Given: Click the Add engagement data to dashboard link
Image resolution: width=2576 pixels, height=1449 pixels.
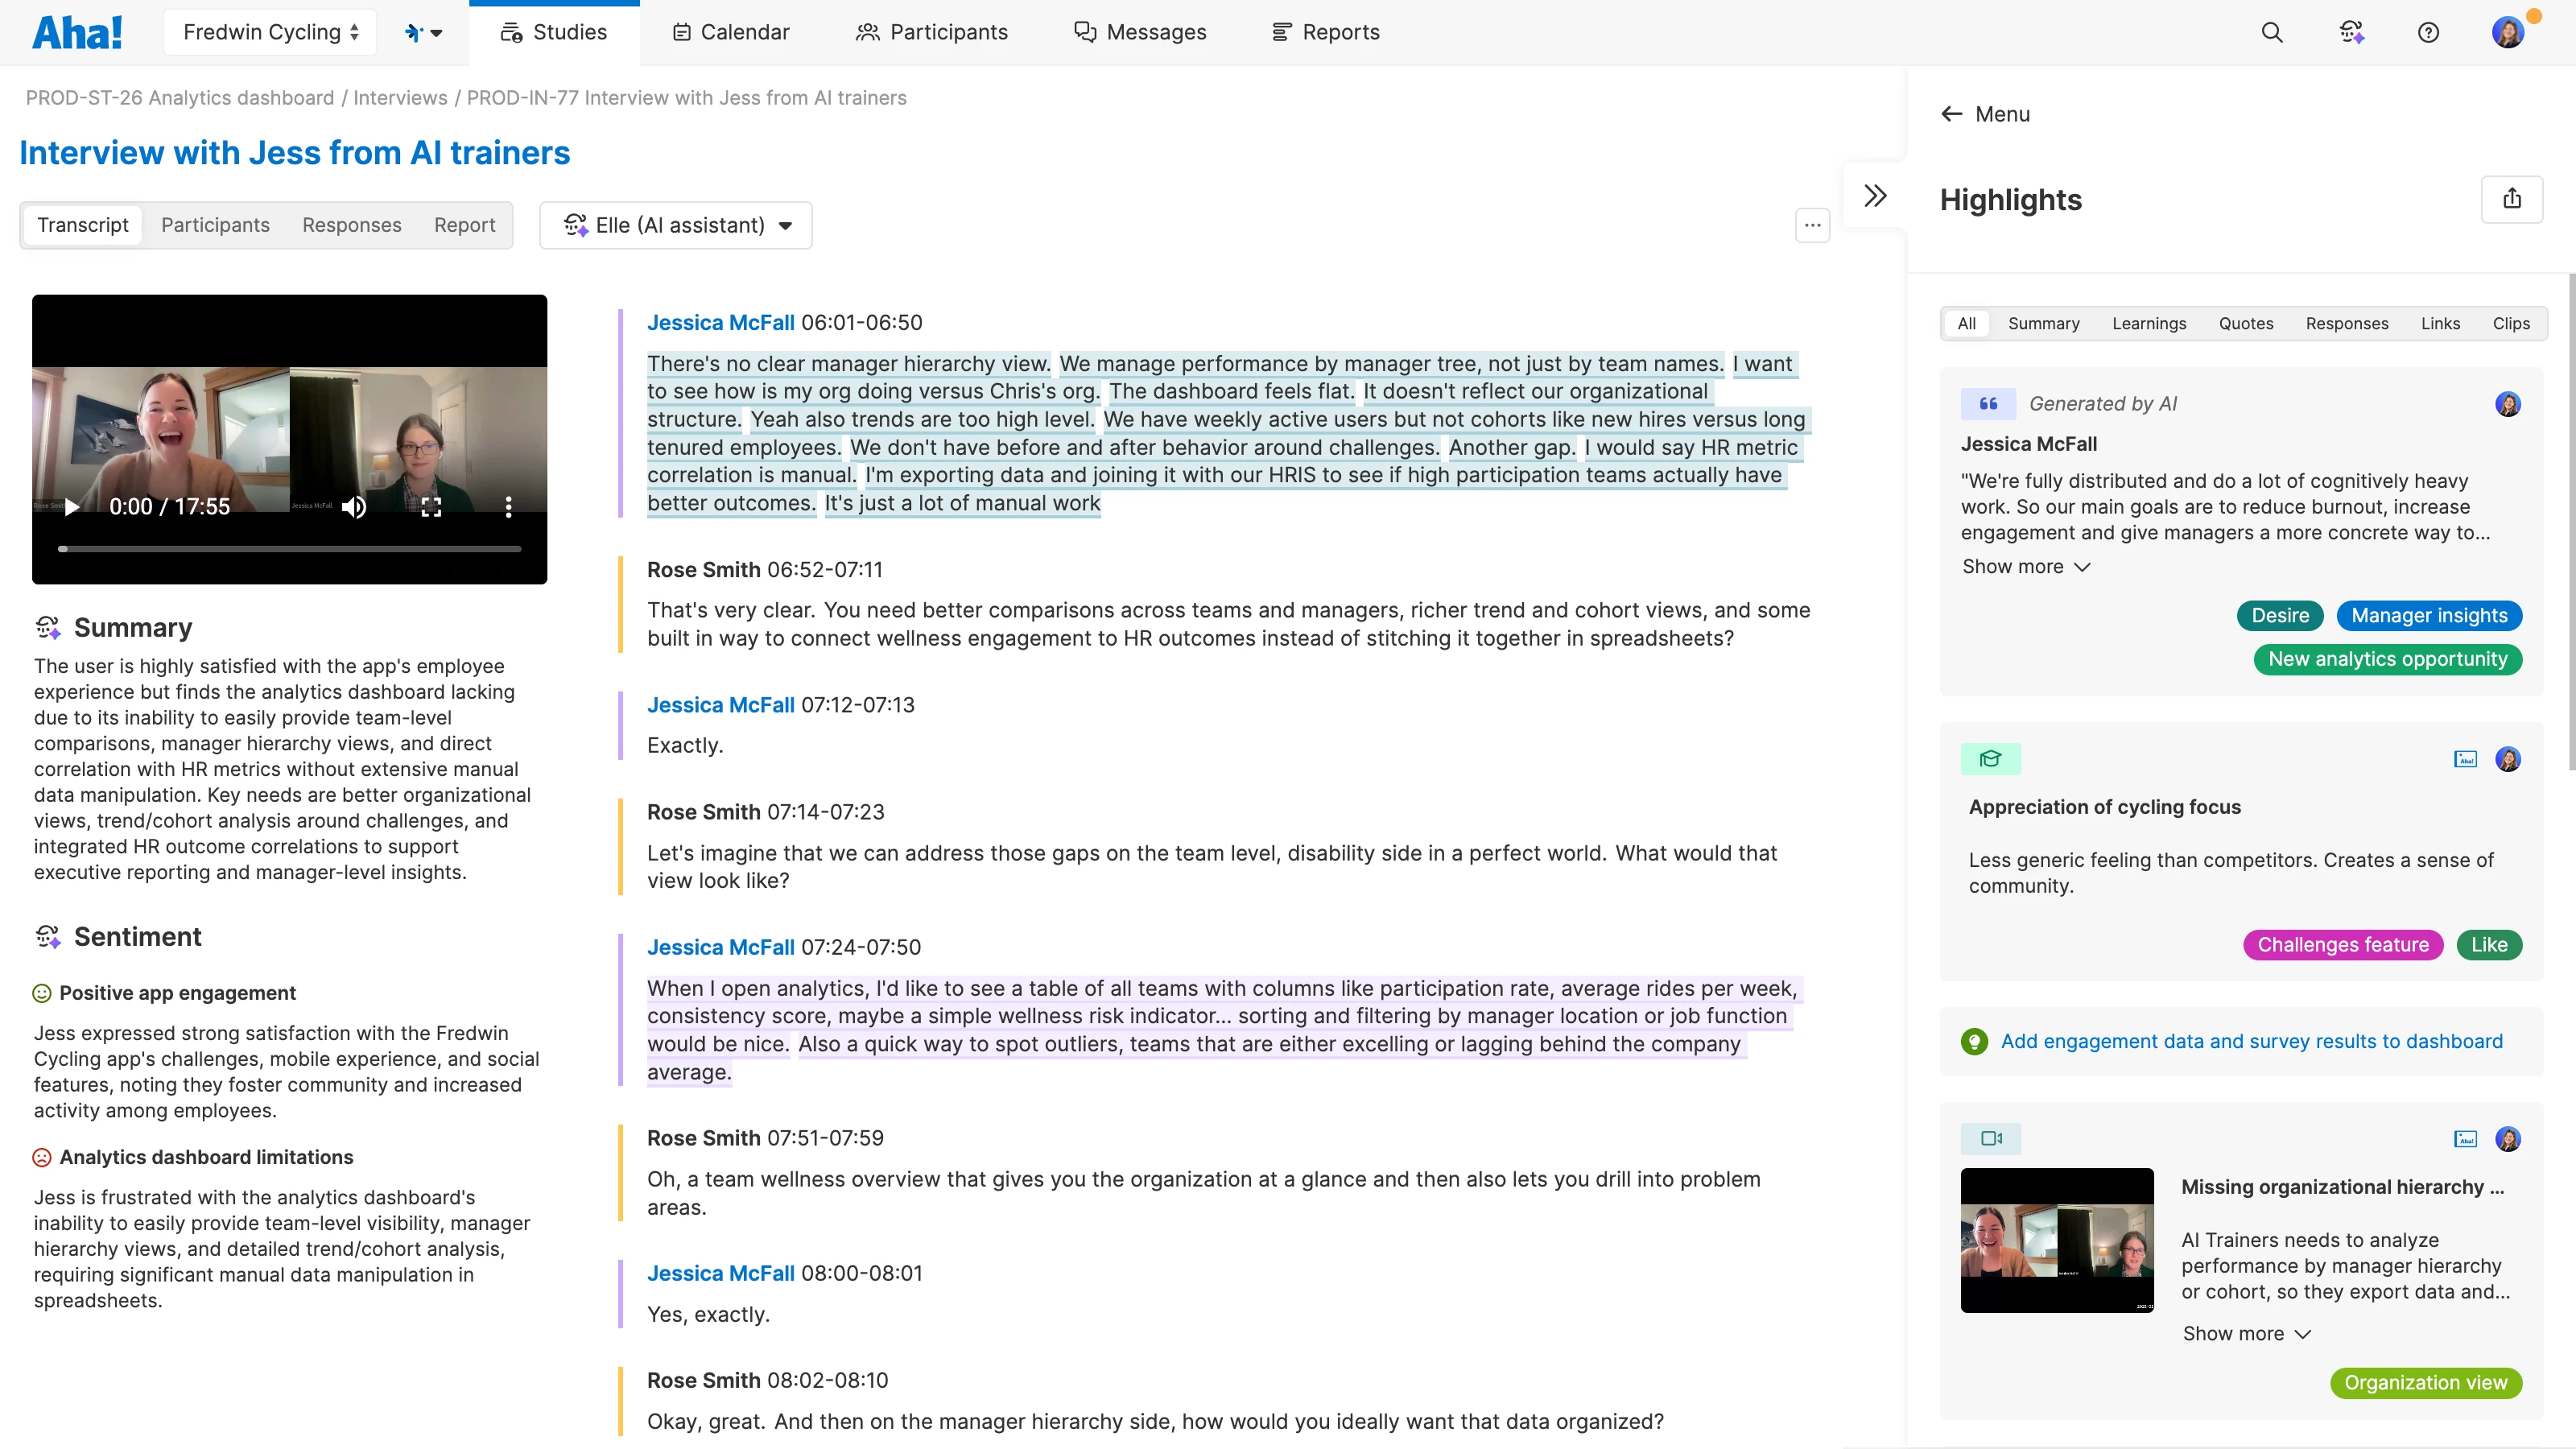Looking at the screenshot, I should pos(2251,1041).
